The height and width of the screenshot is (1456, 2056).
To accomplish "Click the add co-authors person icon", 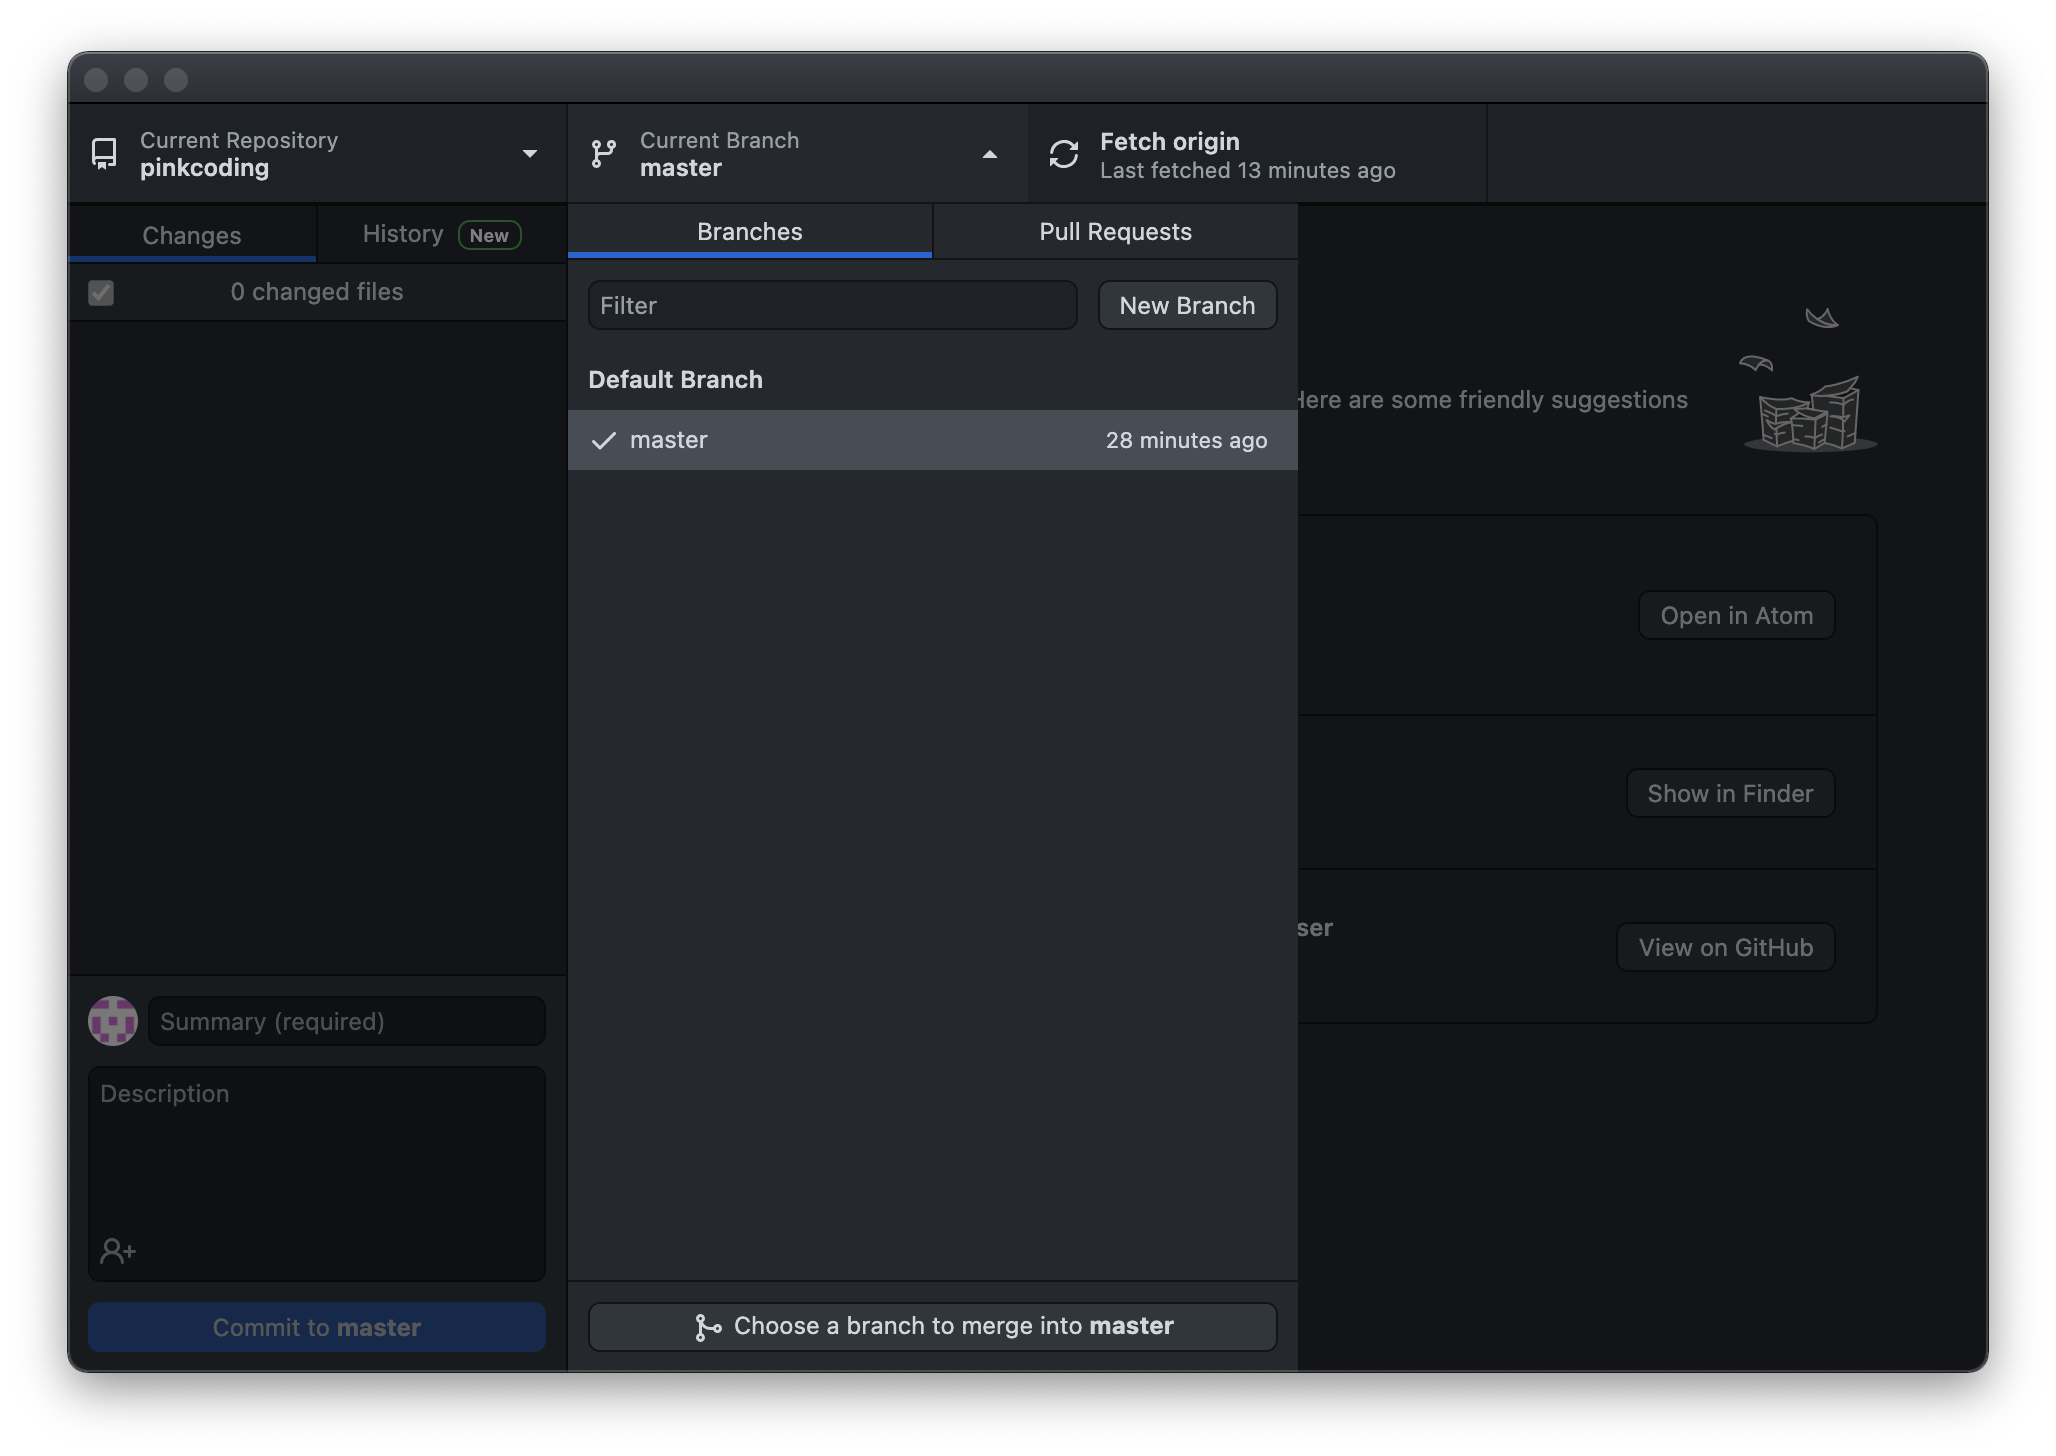I will (x=118, y=1250).
